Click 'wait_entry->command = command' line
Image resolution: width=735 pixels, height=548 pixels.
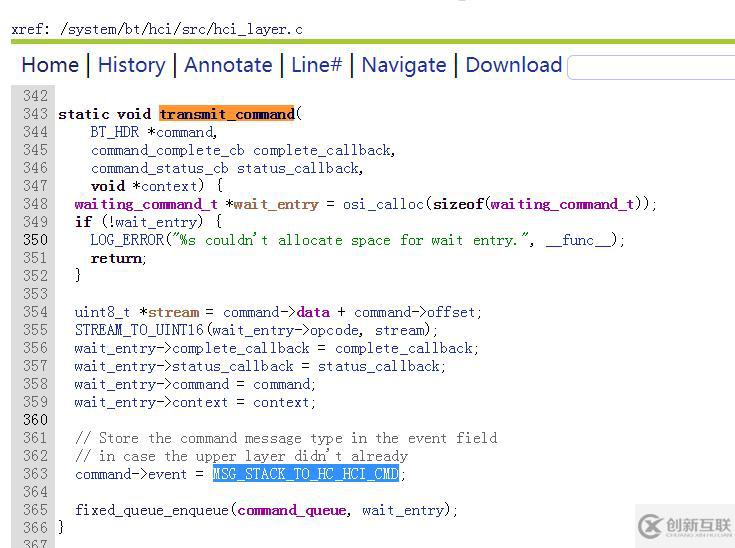pyautogui.click(x=195, y=384)
